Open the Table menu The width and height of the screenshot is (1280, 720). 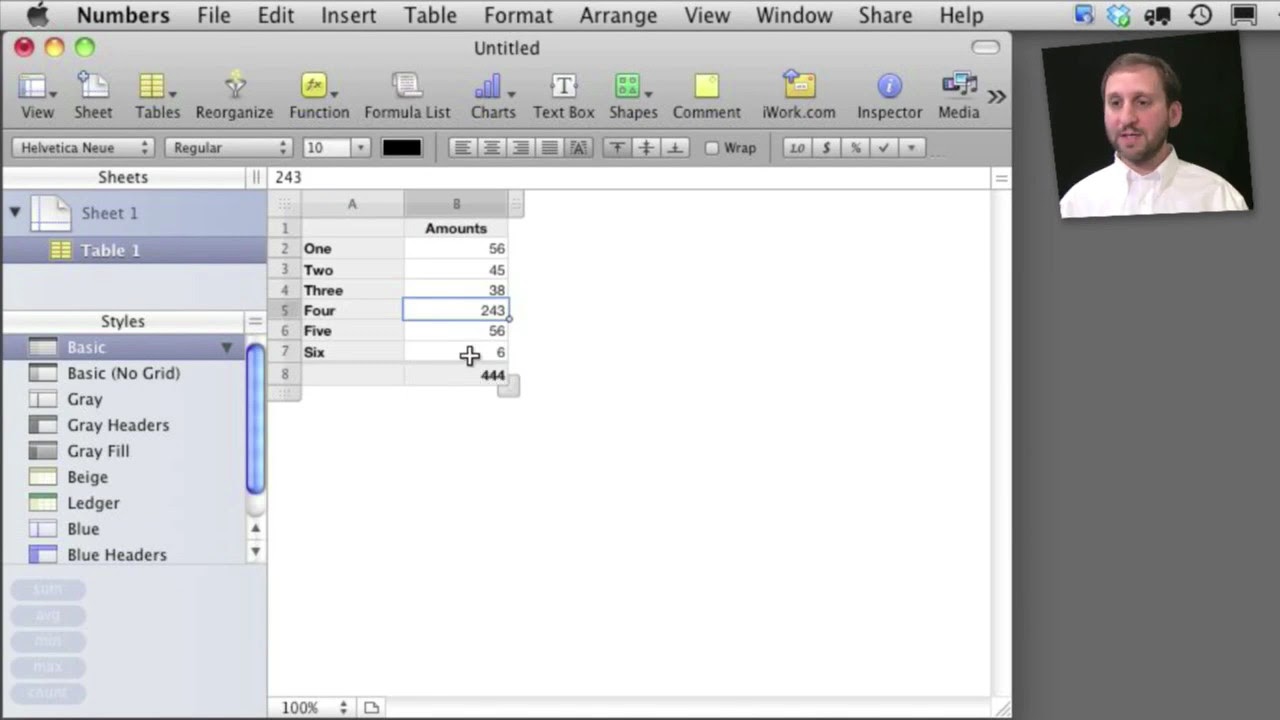coord(430,15)
